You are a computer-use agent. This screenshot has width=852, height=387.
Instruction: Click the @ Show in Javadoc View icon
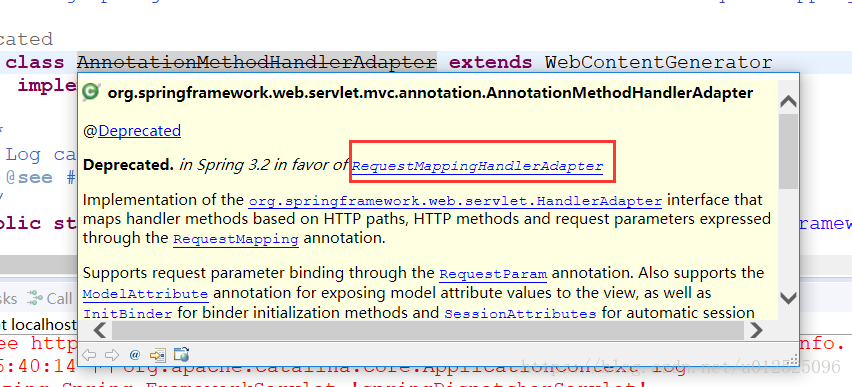(x=135, y=355)
